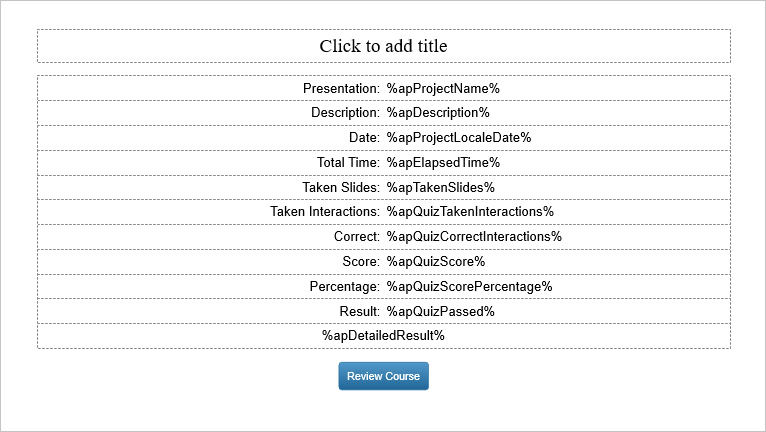Click the Correct label
The height and width of the screenshot is (432, 766).
click(x=357, y=236)
